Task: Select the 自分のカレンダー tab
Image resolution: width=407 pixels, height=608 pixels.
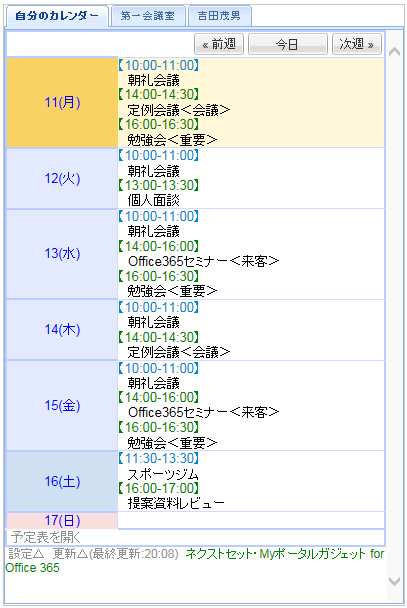Action: (57, 16)
